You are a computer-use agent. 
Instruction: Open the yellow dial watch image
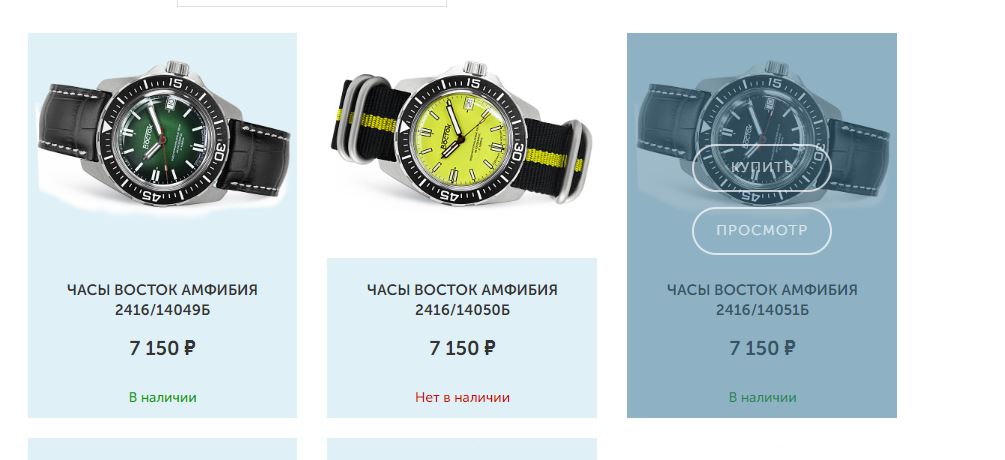[x=461, y=133]
